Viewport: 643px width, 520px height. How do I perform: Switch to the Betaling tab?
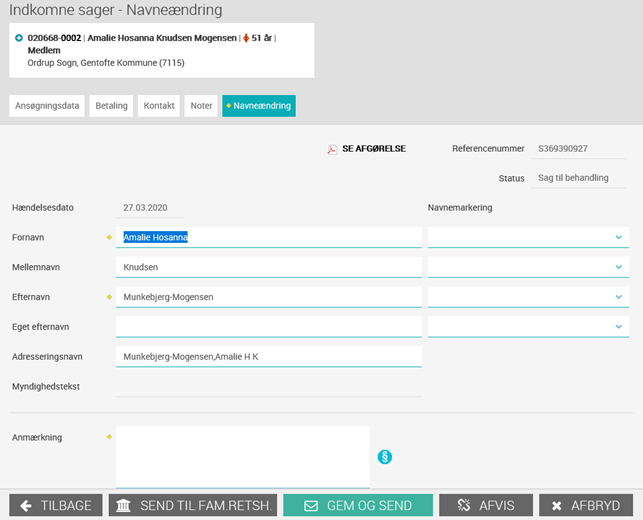coord(111,106)
